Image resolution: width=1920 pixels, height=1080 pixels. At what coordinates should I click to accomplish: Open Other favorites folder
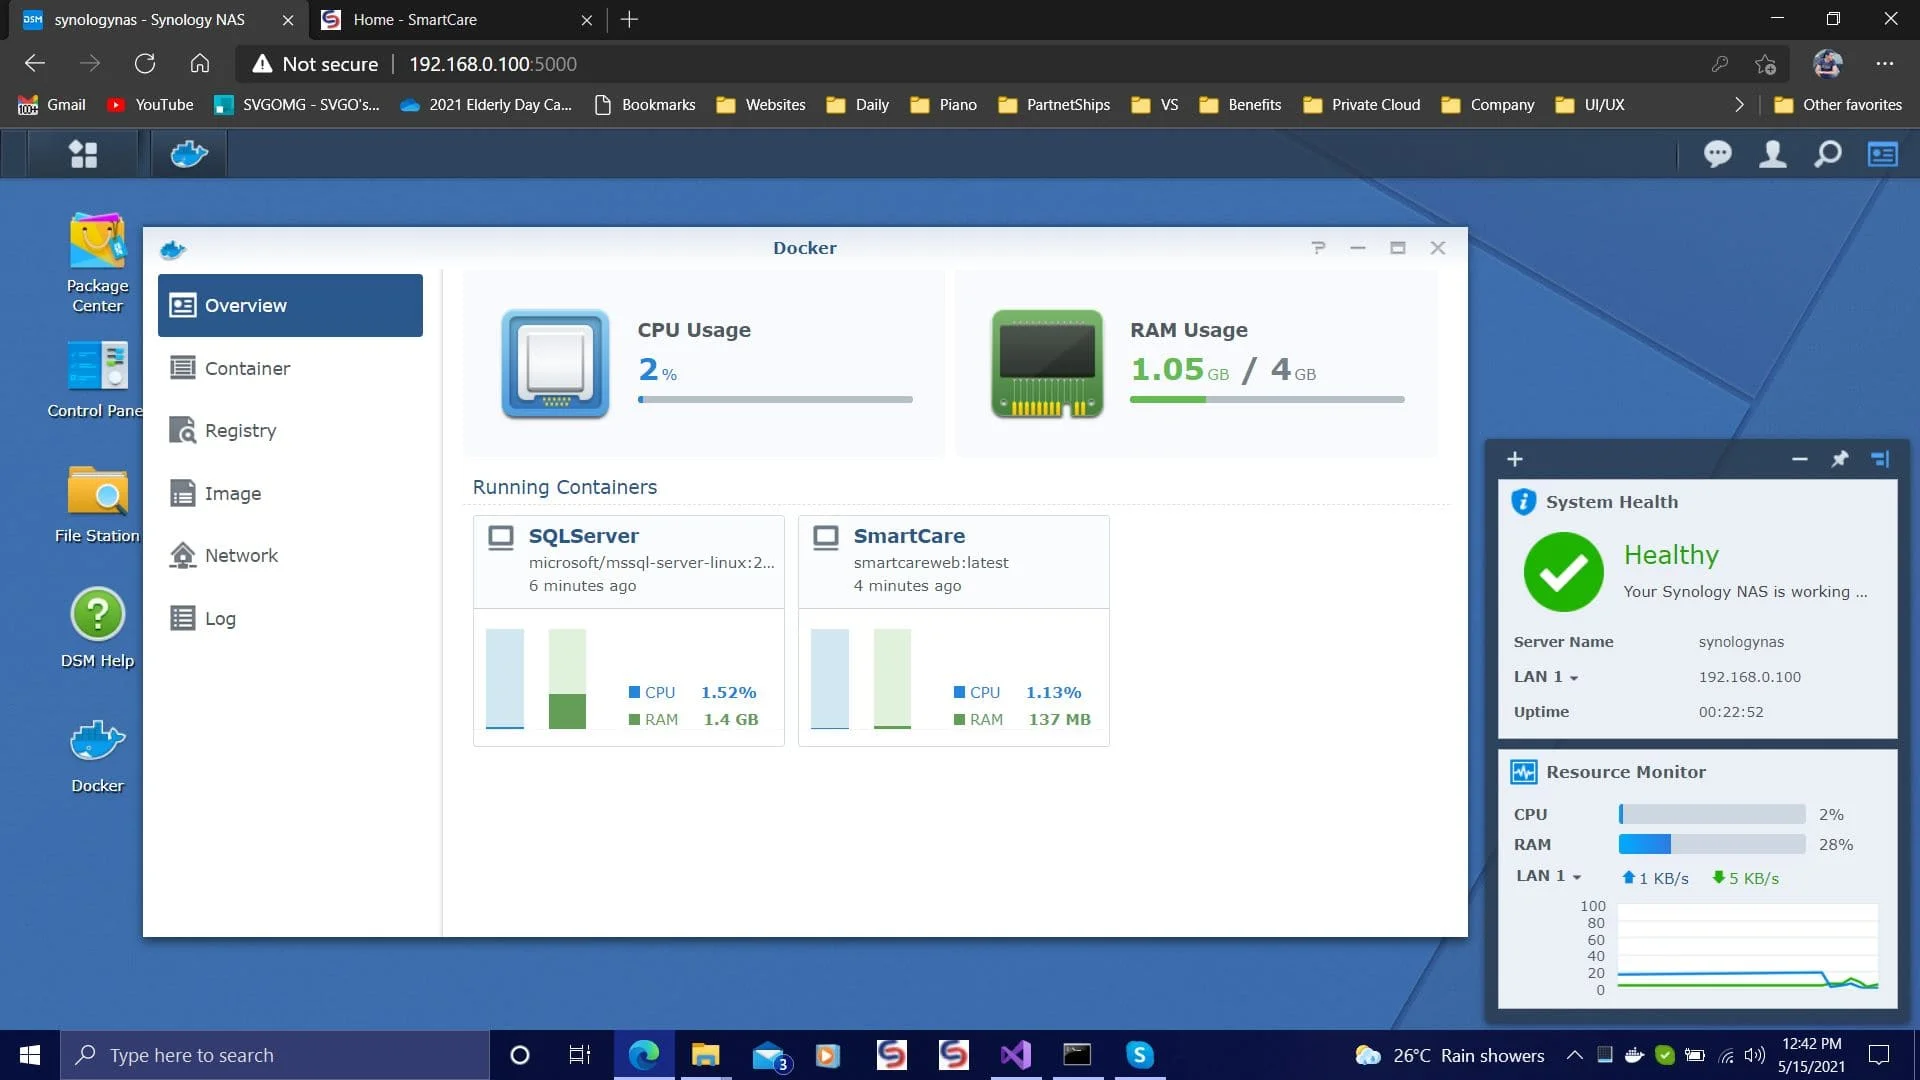(1838, 104)
